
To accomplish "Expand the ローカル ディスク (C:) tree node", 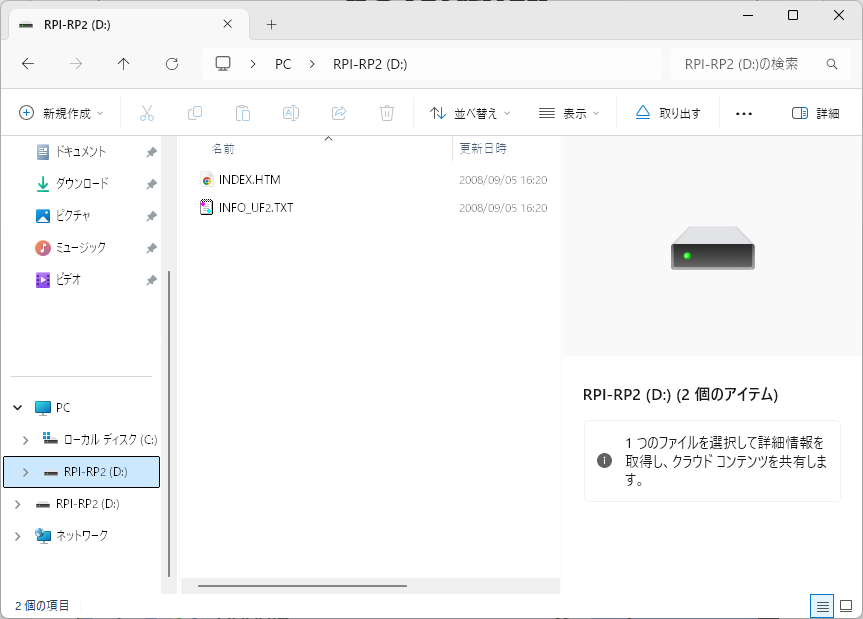I will [25, 440].
